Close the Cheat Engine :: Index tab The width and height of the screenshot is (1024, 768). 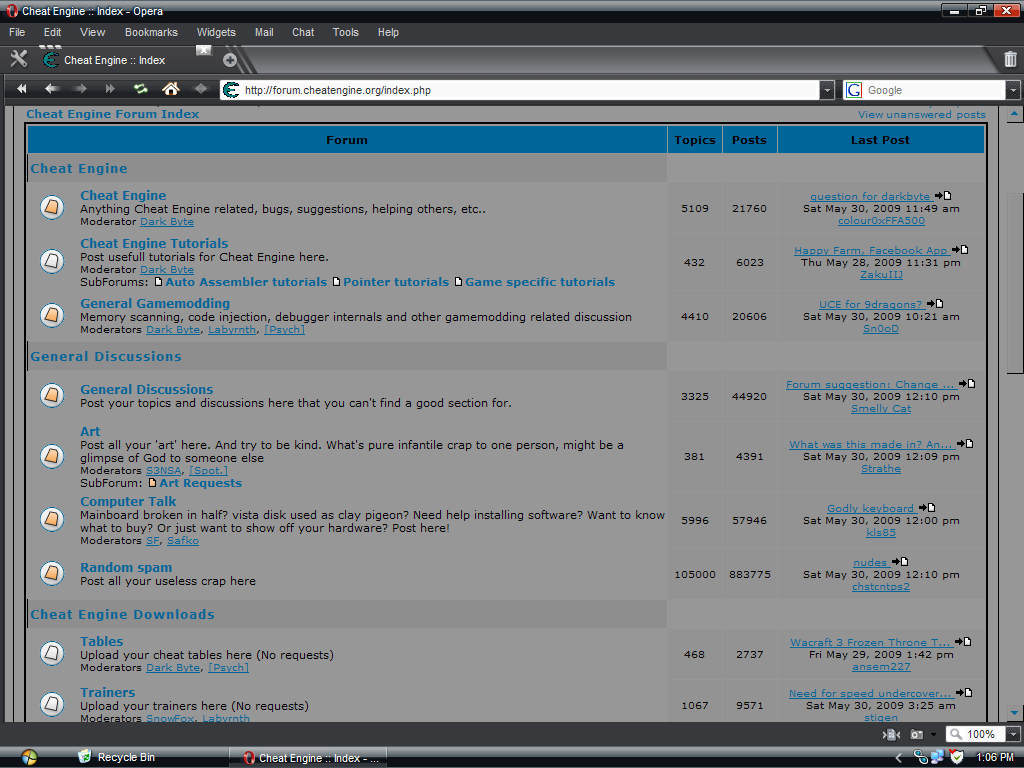click(204, 50)
